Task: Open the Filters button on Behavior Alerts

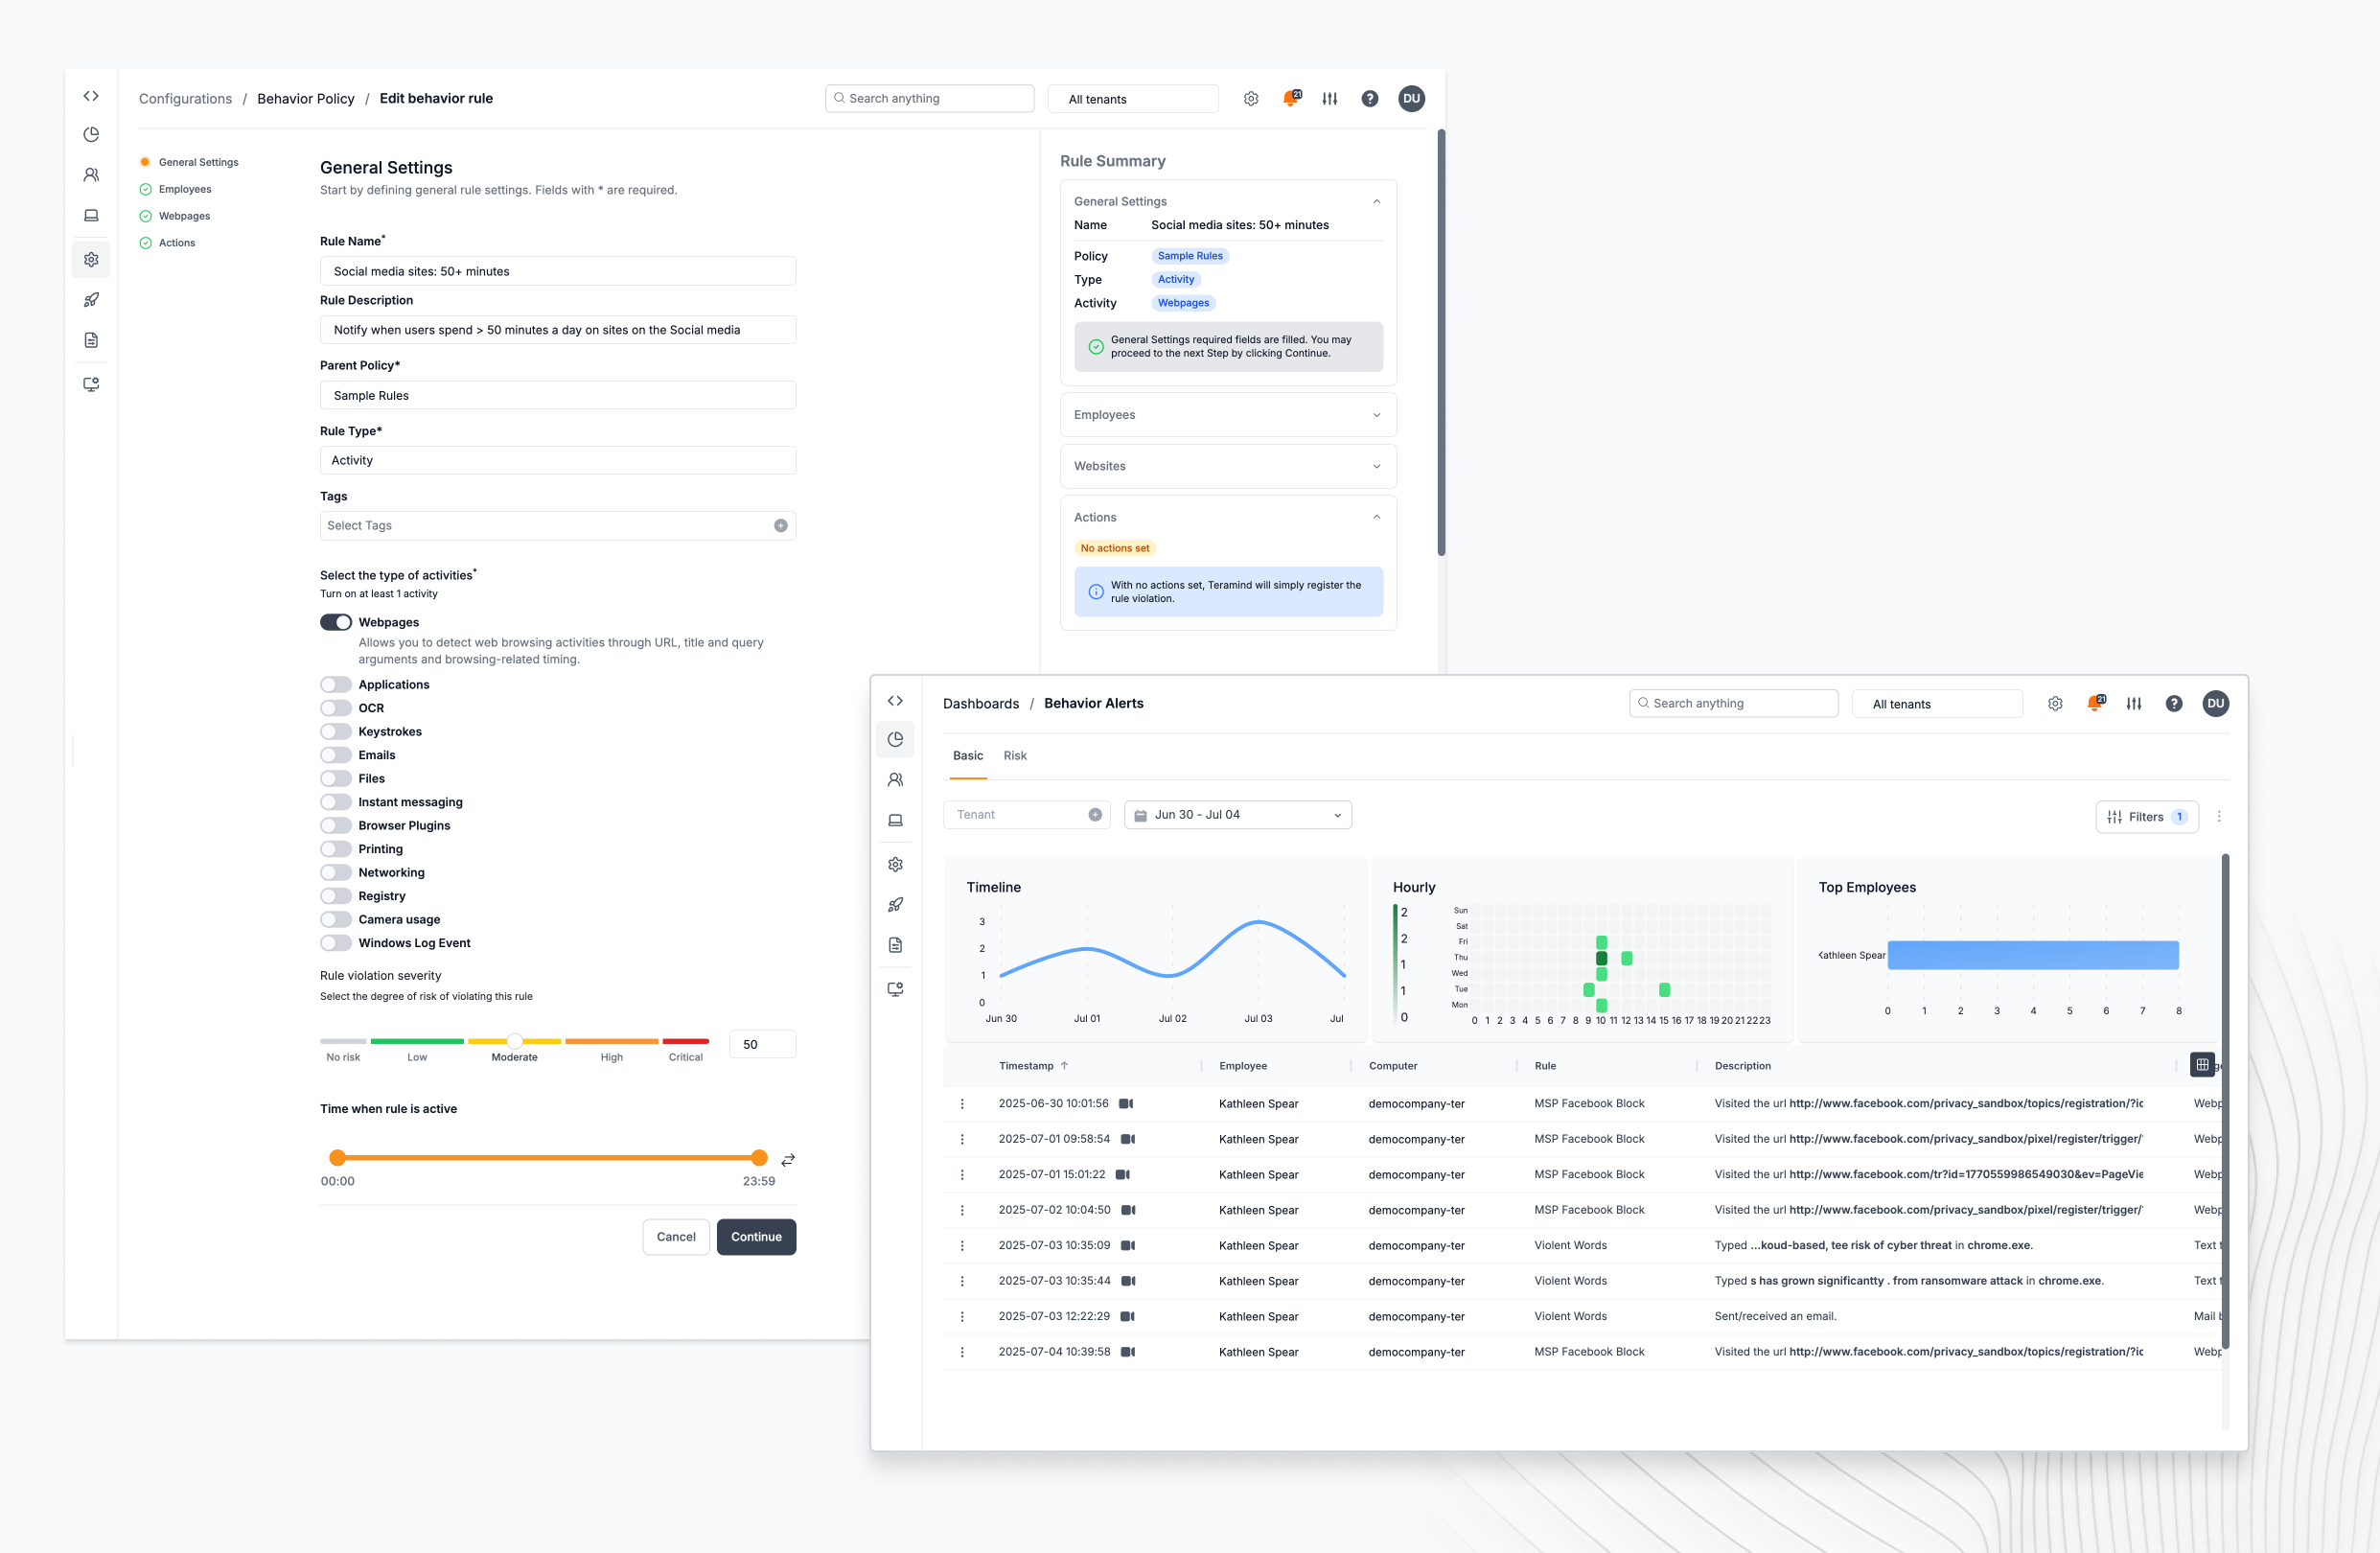Action: tap(2146, 817)
